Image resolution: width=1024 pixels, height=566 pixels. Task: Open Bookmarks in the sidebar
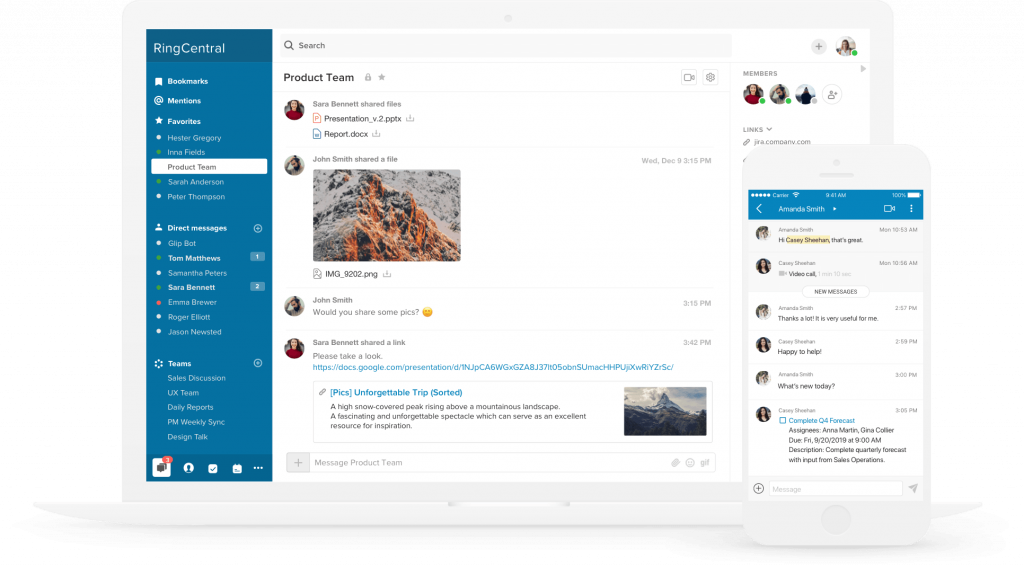coord(181,82)
